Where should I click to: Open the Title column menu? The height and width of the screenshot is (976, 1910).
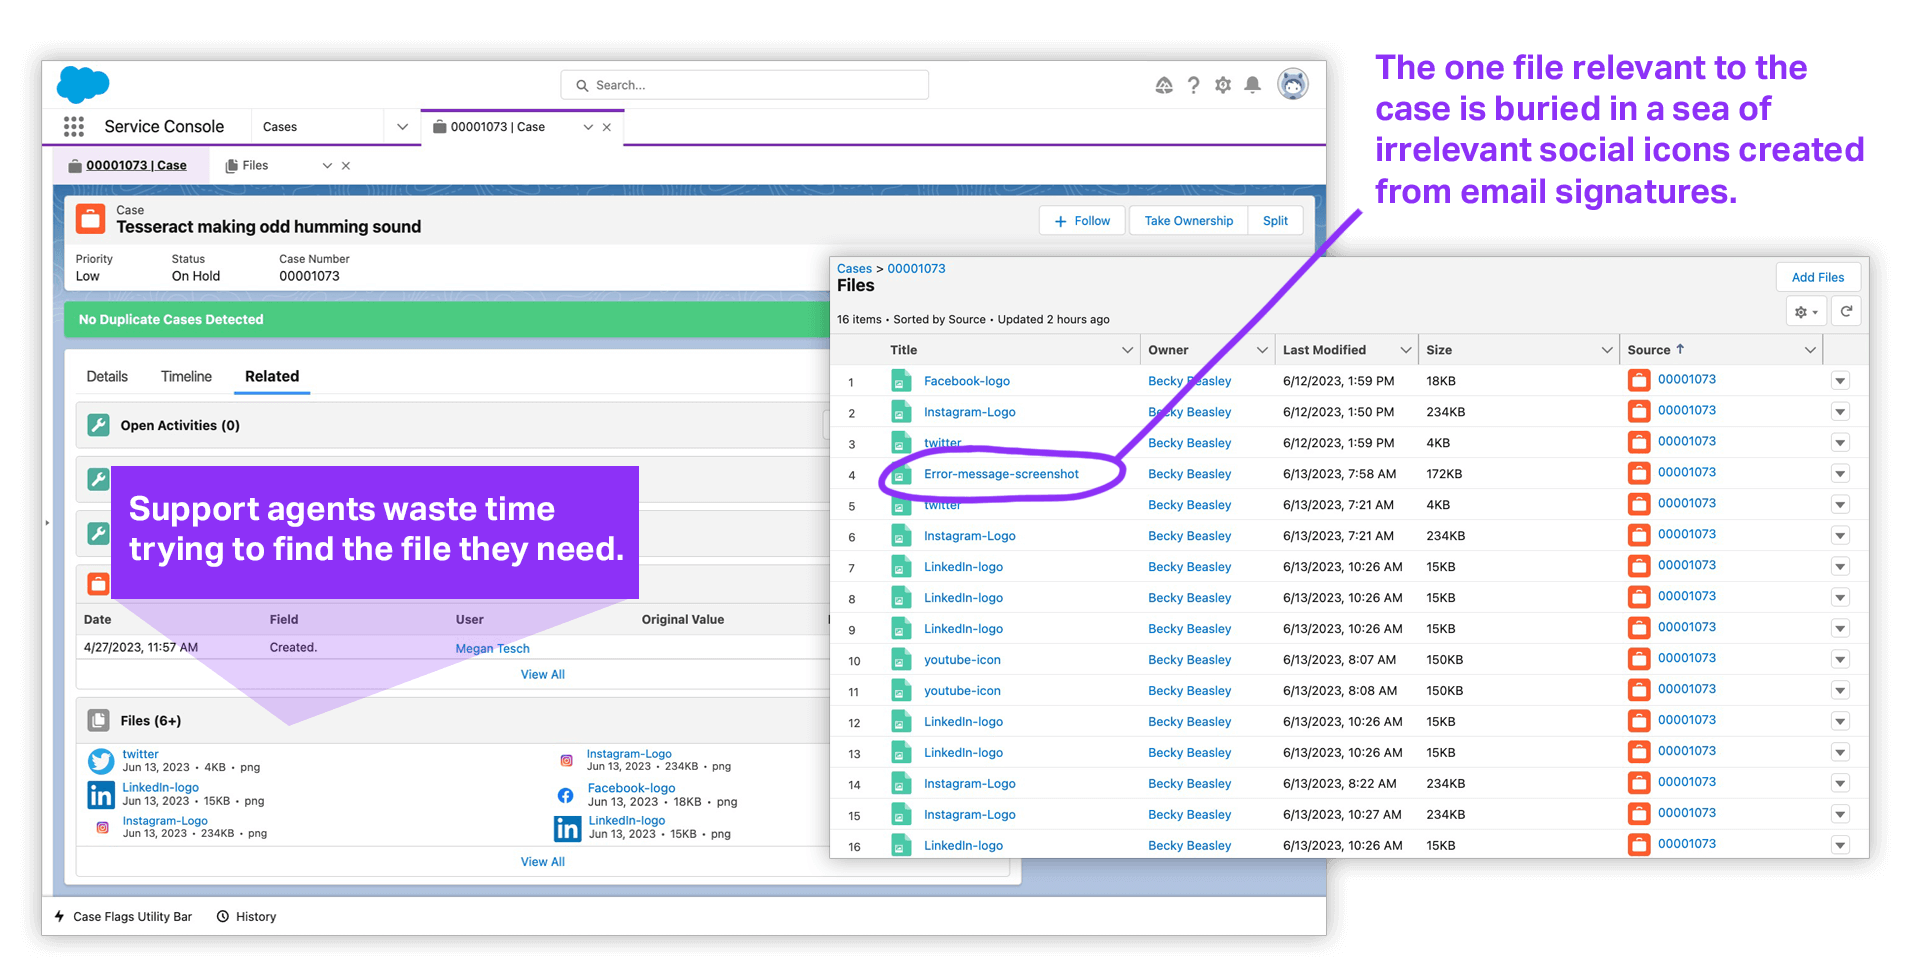[x=1127, y=350]
